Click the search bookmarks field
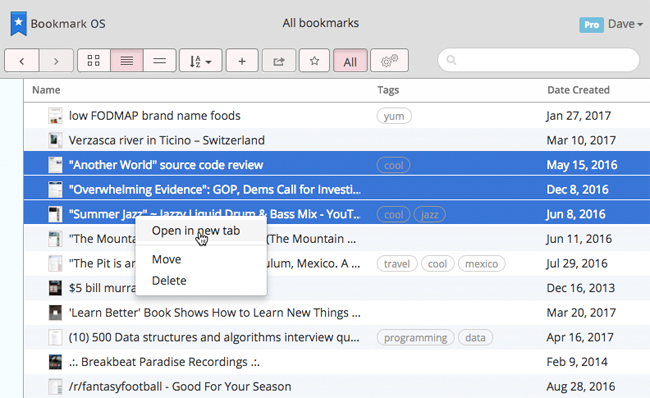The width and height of the screenshot is (650, 398). (x=538, y=60)
